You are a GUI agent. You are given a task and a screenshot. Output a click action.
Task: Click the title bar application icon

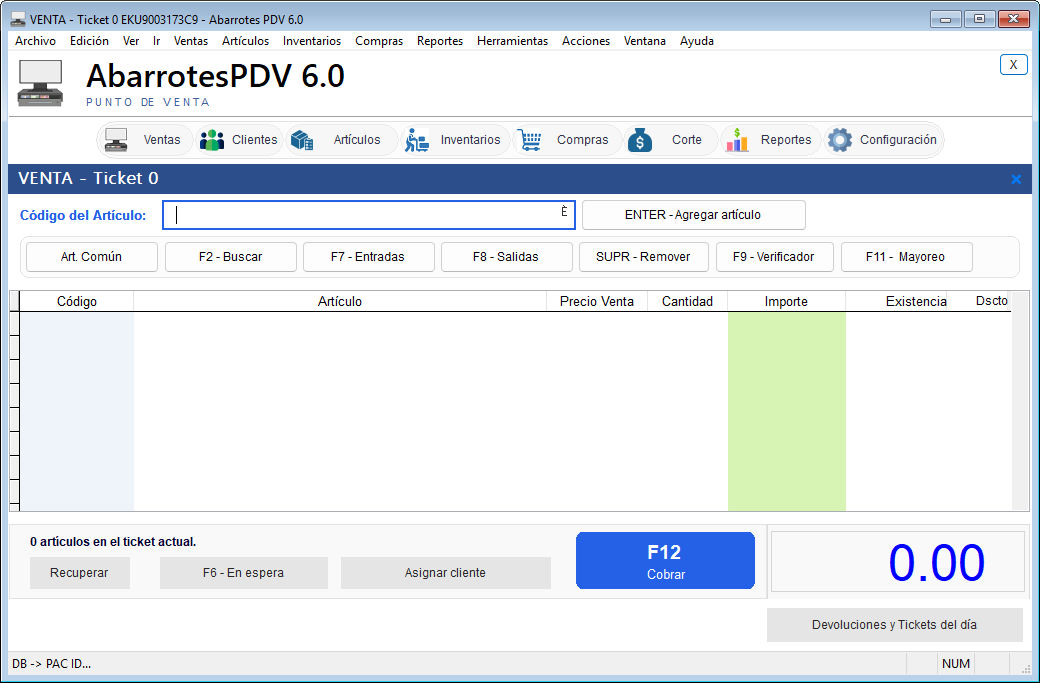tap(19, 19)
